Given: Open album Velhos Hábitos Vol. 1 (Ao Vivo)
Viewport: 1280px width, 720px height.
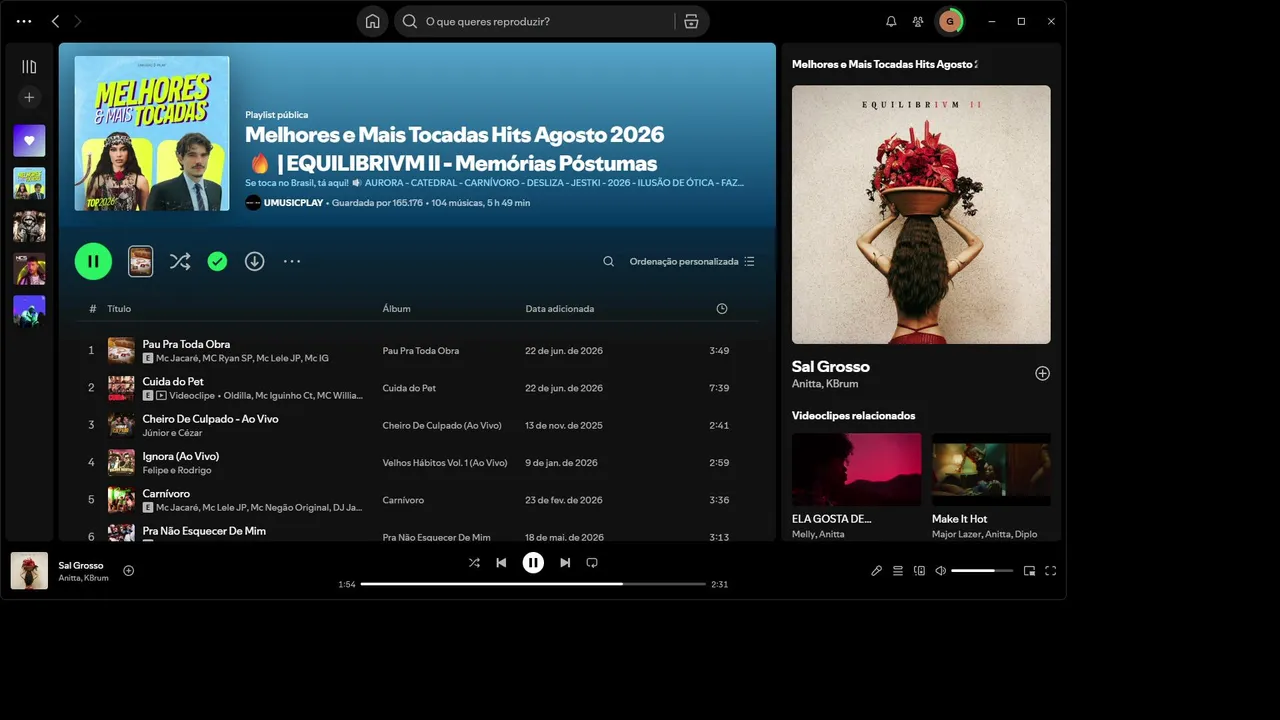Looking at the screenshot, I should click(x=445, y=463).
